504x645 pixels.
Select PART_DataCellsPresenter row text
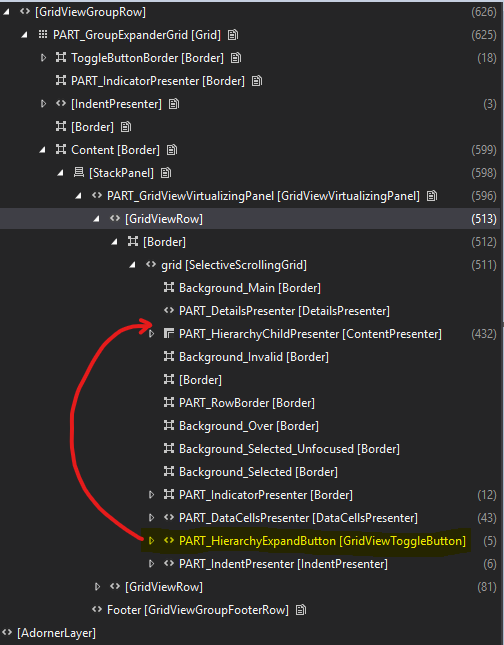(x=298, y=518)
